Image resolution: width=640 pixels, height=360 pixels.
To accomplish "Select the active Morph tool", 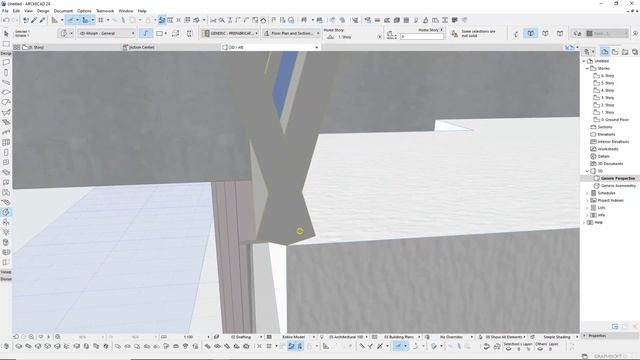I will tap(6, 212).
